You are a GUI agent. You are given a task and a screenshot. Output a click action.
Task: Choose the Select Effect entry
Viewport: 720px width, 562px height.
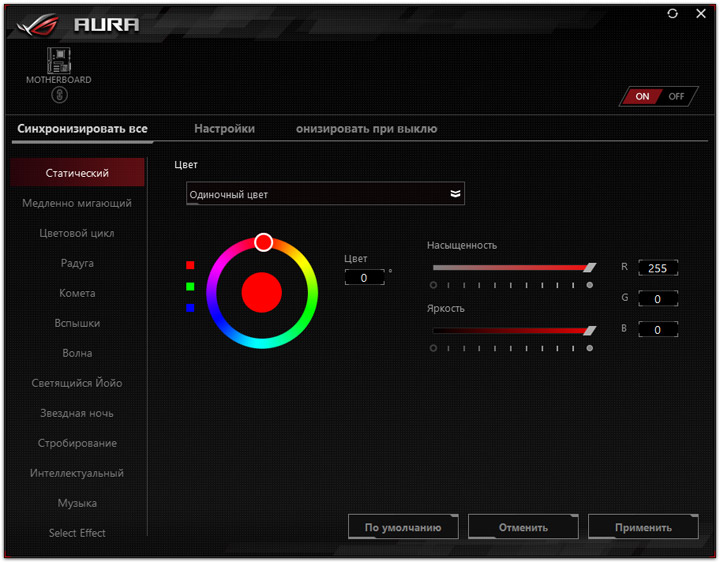(77, 533)
